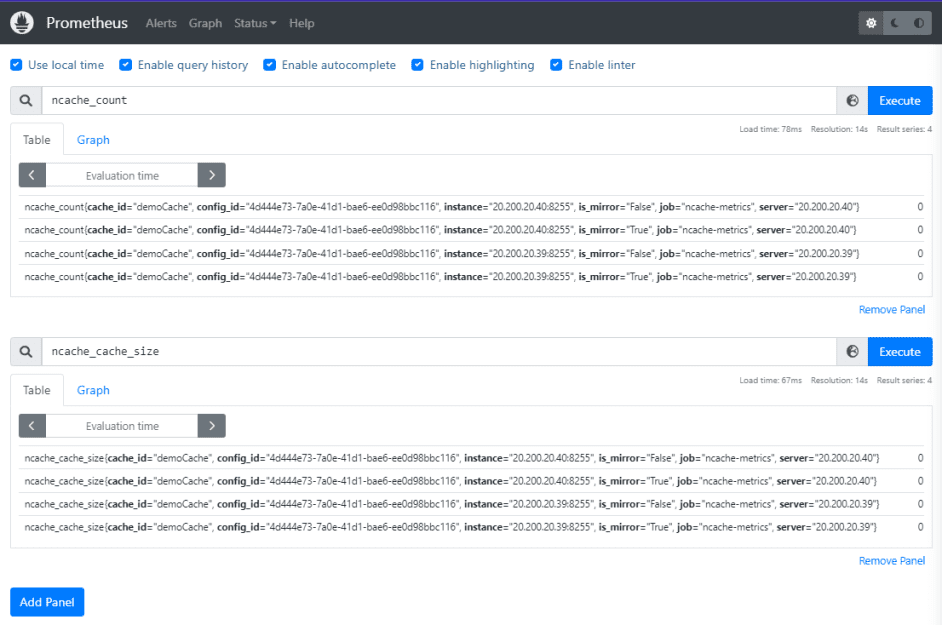942x625 pixels.
Task: Remove the ncache_cache_size panel
Action: pos(892,561)
